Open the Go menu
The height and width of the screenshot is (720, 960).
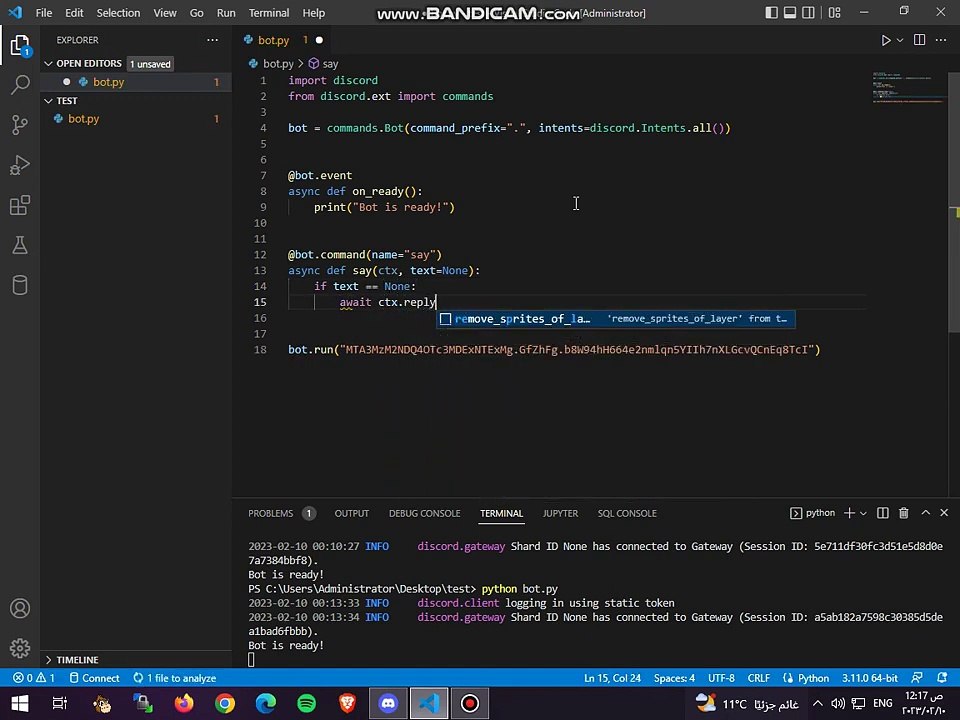pyautogui.click(x=197, y=13)
